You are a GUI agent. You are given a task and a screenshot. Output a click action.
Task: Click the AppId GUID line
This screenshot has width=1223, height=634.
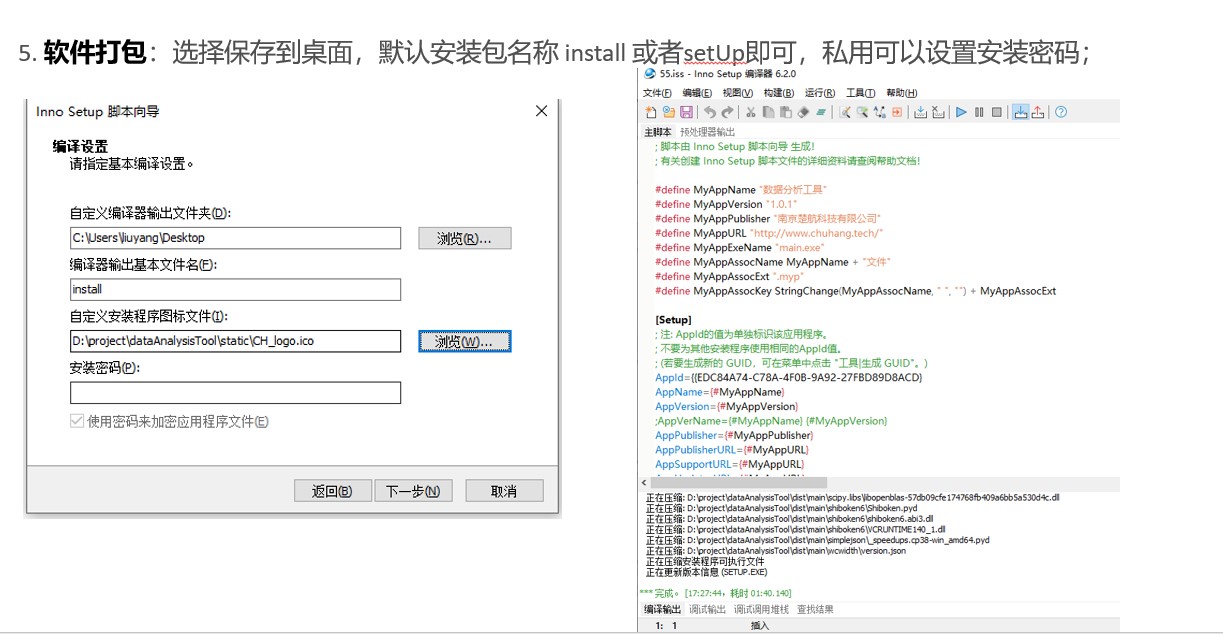[789, 378]
